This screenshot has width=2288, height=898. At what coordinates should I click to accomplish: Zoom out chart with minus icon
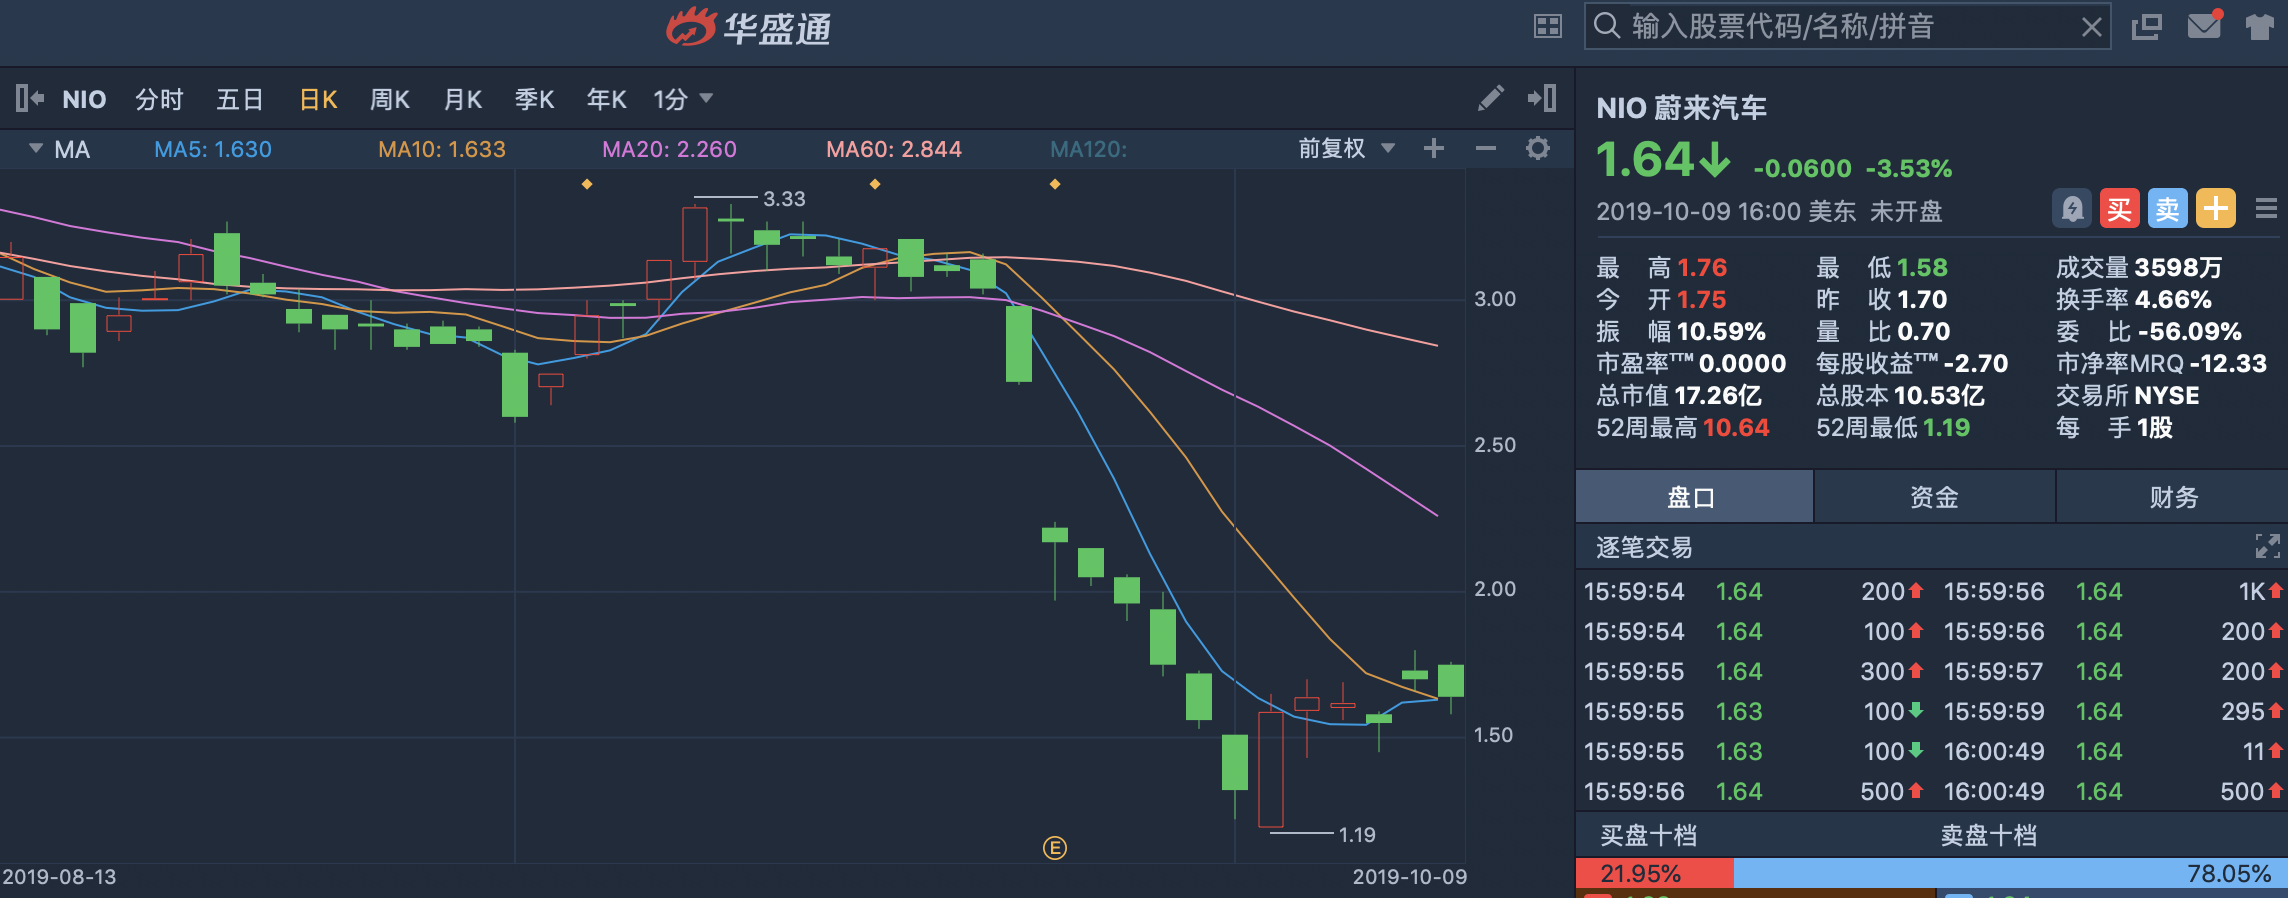[x=1486, y=149]
